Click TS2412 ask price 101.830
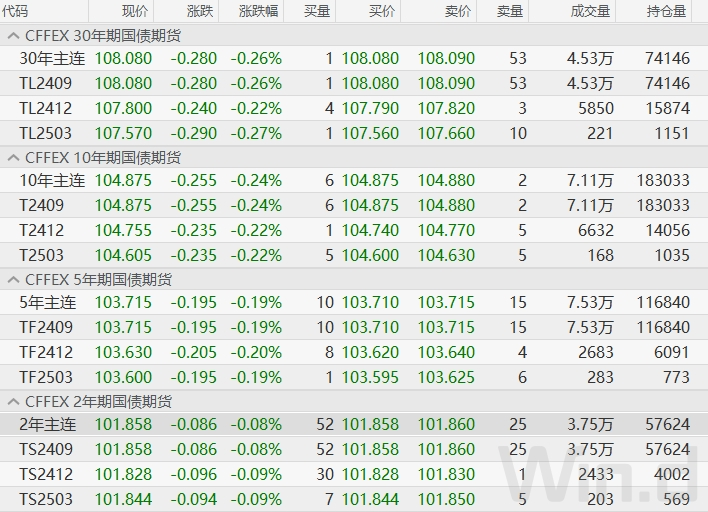 click(446, 475)
